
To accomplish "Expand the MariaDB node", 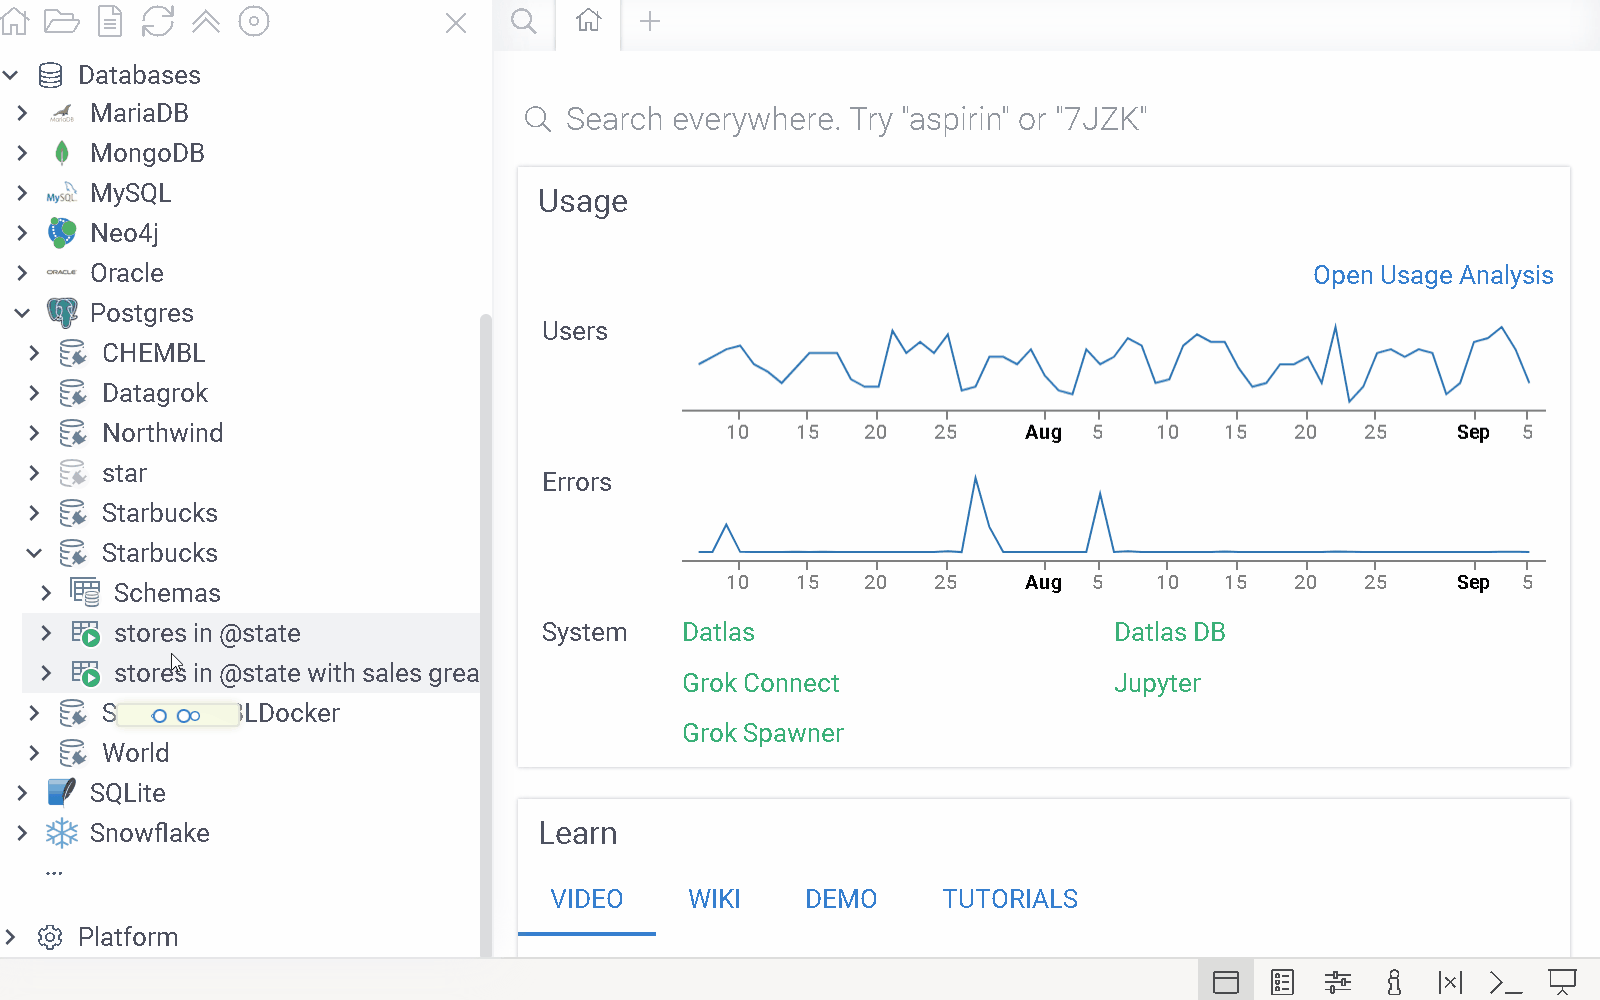I will coord(22,113).
